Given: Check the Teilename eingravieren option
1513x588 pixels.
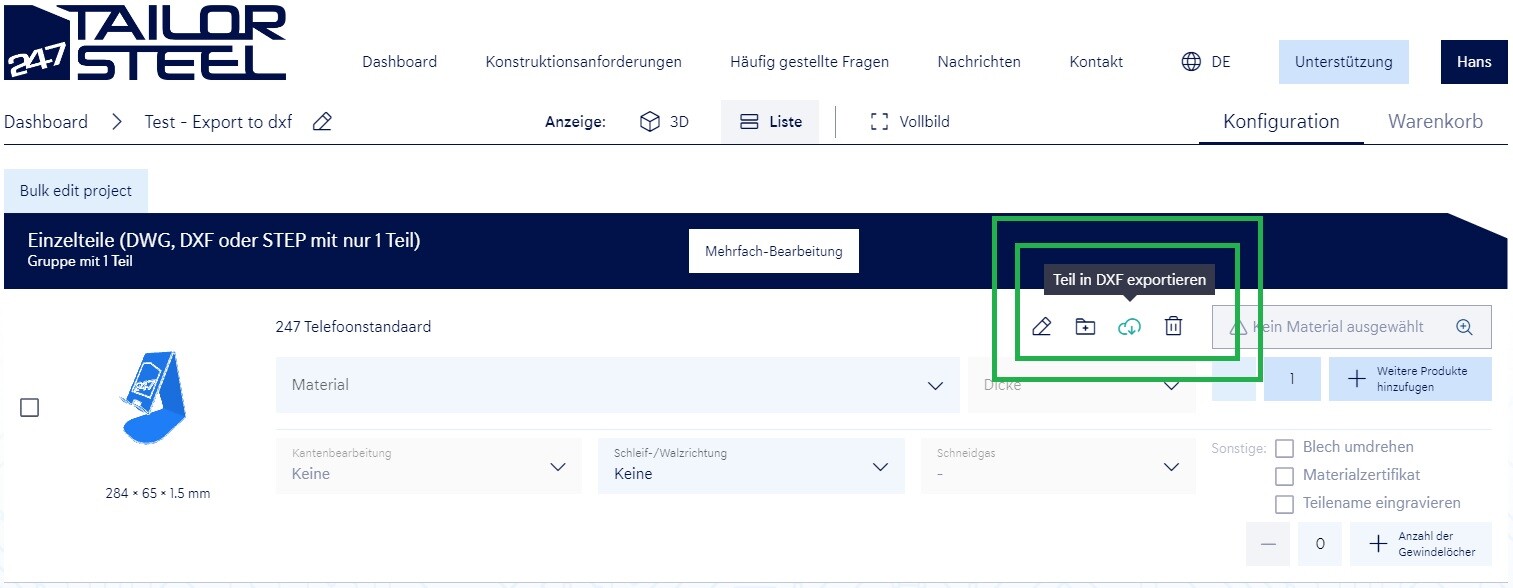Looking at the screenshot, I should [x=1285, y=504].
